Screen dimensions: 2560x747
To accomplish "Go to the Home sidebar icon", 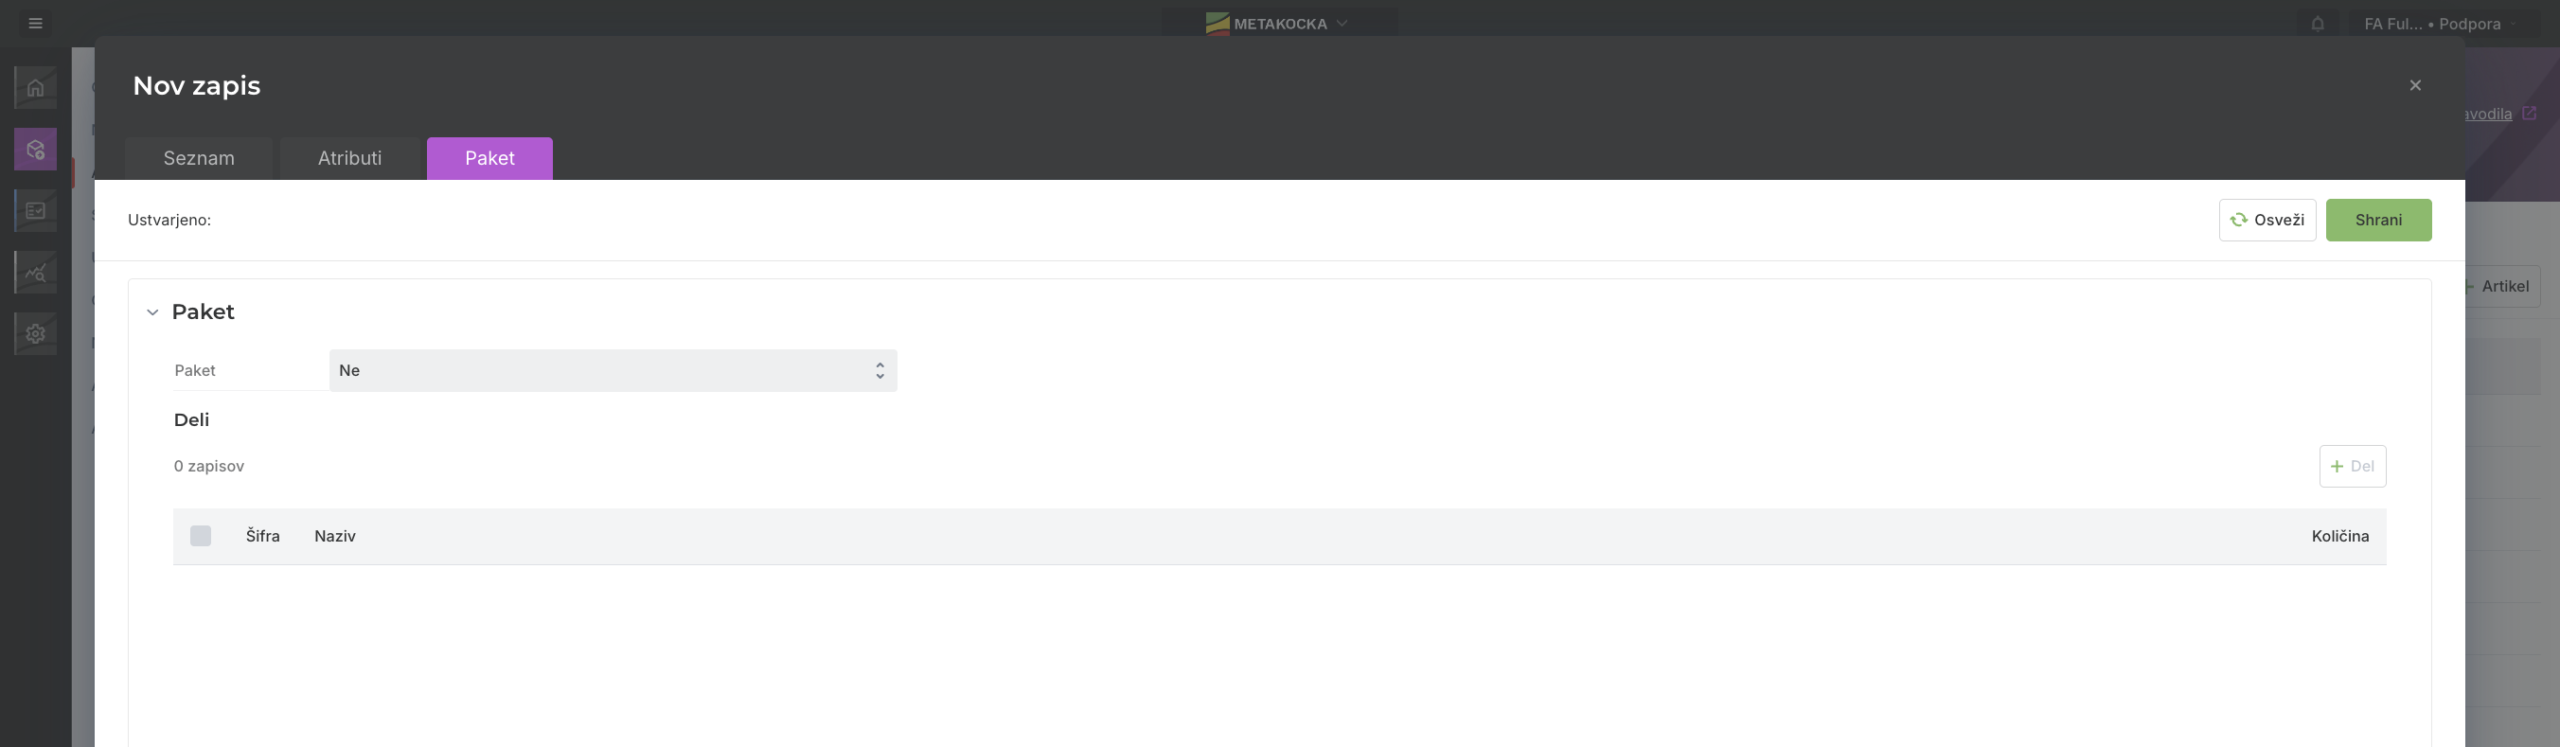I will [x=35, y=87].
